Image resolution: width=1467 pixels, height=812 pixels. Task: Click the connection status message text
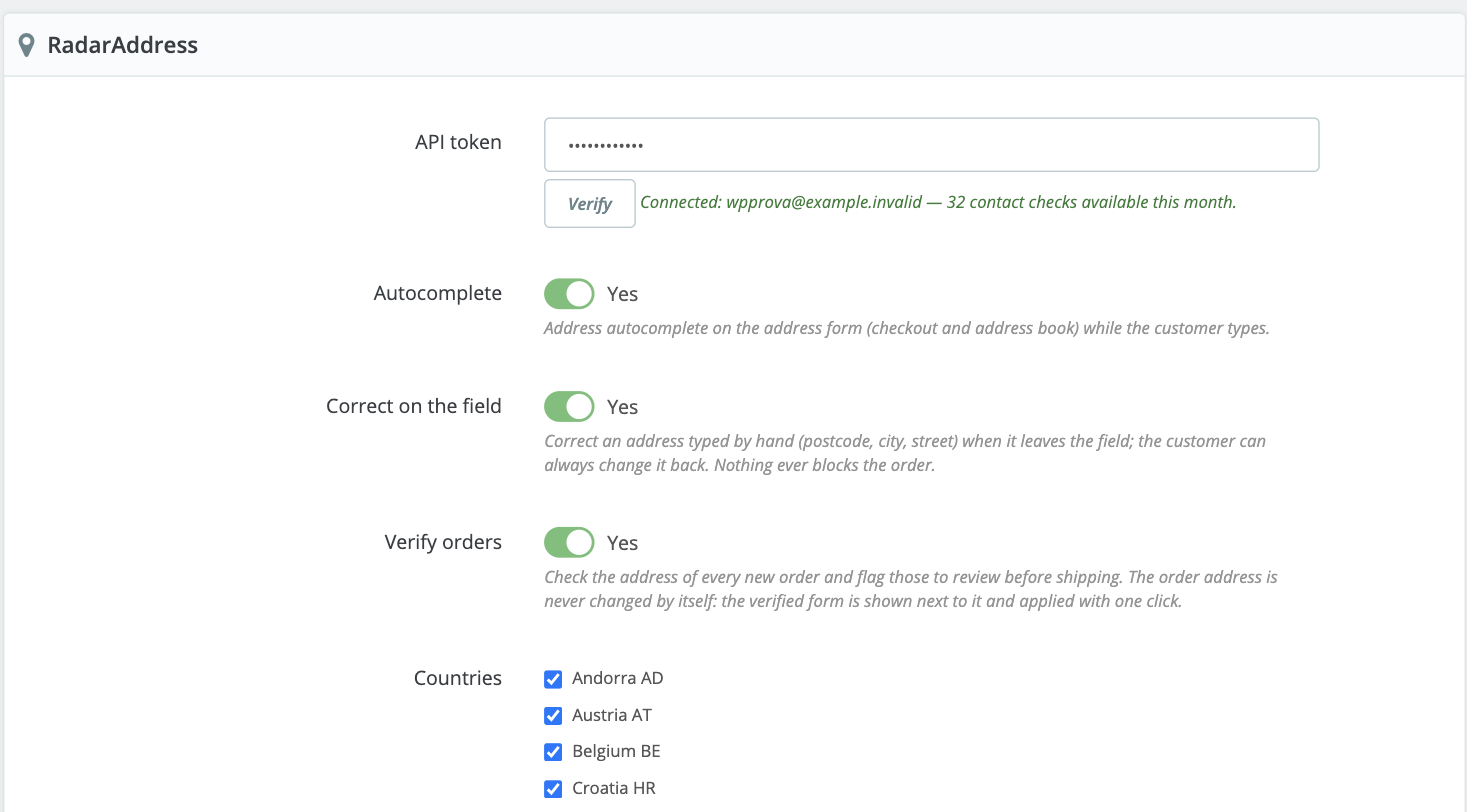[938, 202]
